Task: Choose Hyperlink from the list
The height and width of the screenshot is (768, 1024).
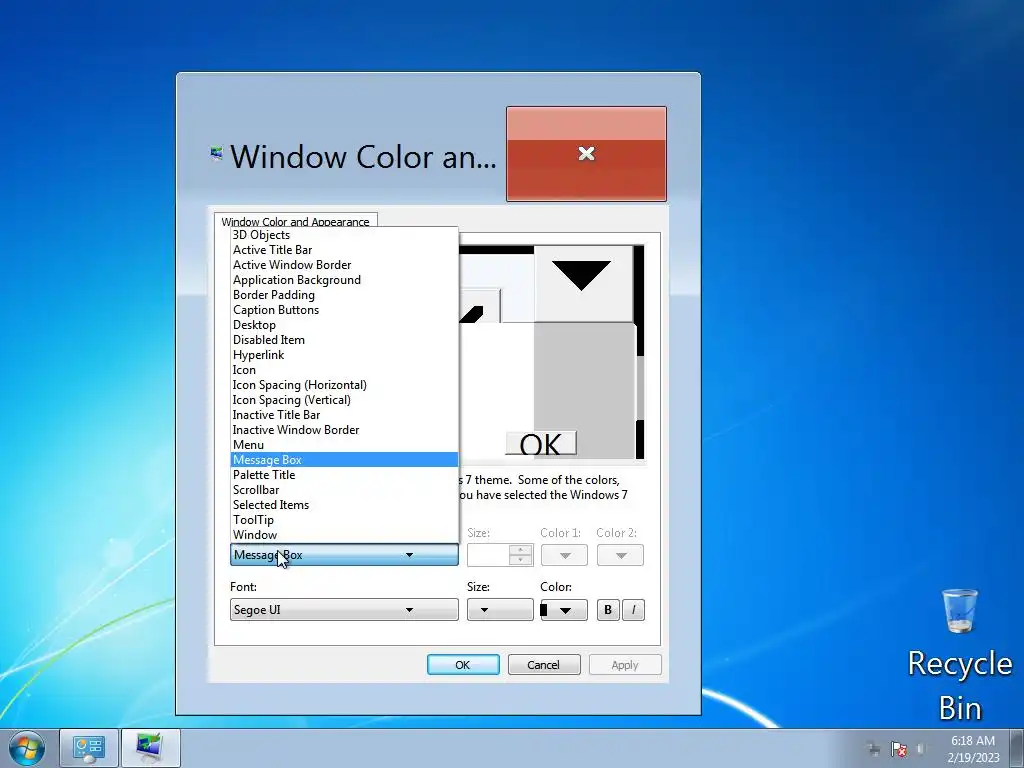Action: click(x=344, y=355)
